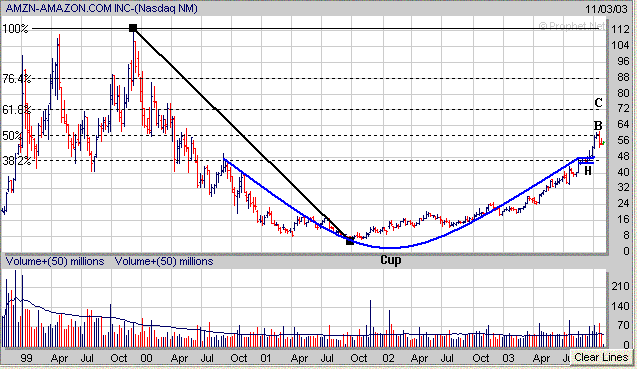
Task: Click the 48 price axis value
Action: click(623, 156)
